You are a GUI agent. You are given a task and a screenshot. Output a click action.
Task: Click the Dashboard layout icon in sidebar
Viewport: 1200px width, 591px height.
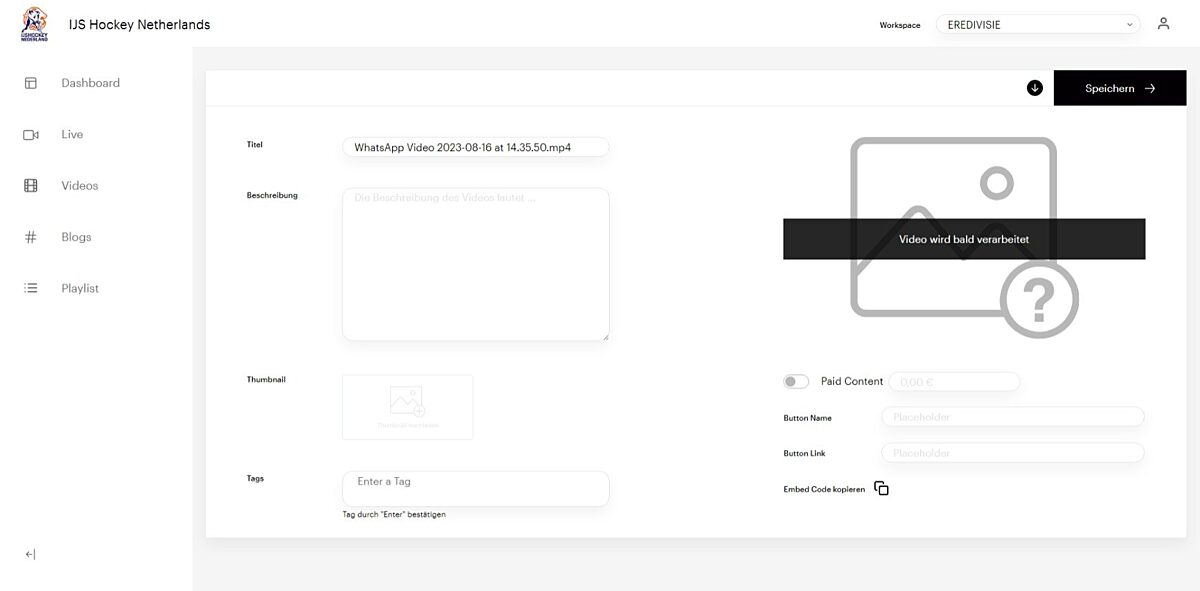pyautogui.click(x=31, y=83)
